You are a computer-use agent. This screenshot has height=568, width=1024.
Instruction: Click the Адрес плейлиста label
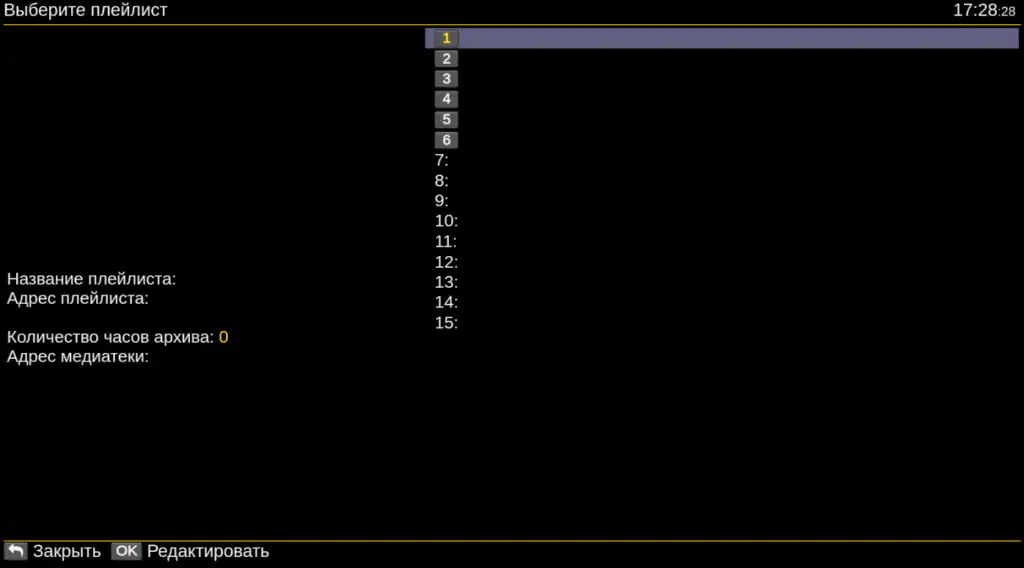(78, 298)
